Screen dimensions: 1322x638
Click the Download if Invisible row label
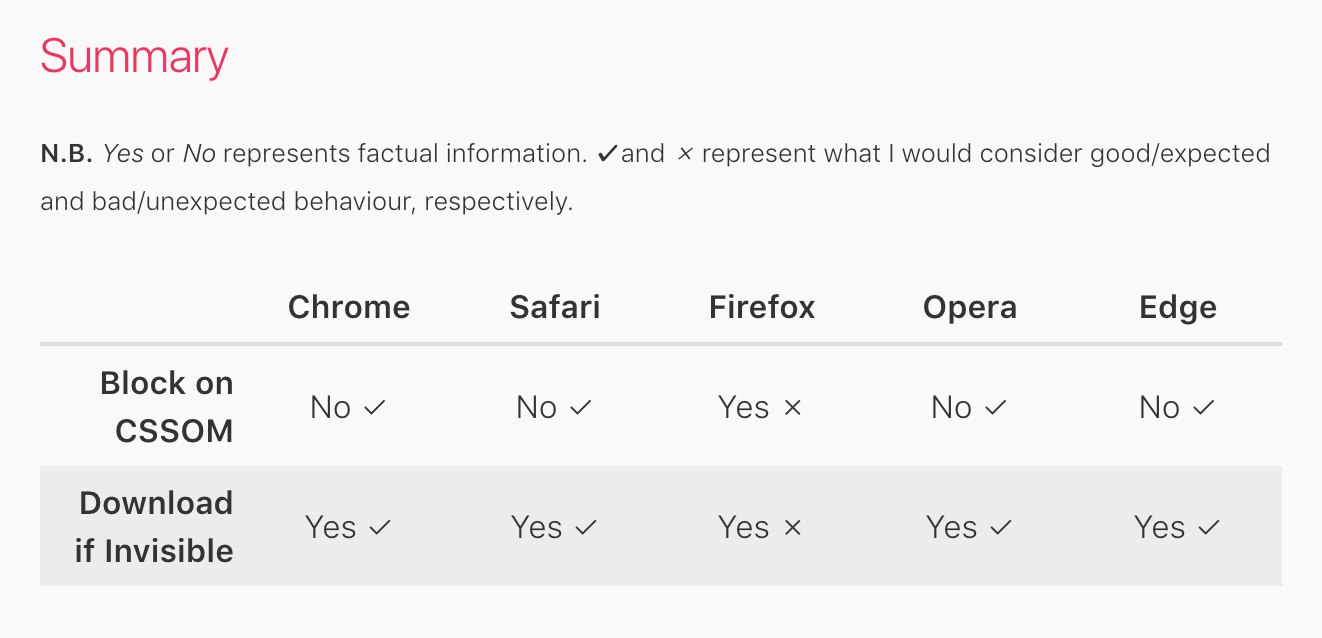point(154,527)
